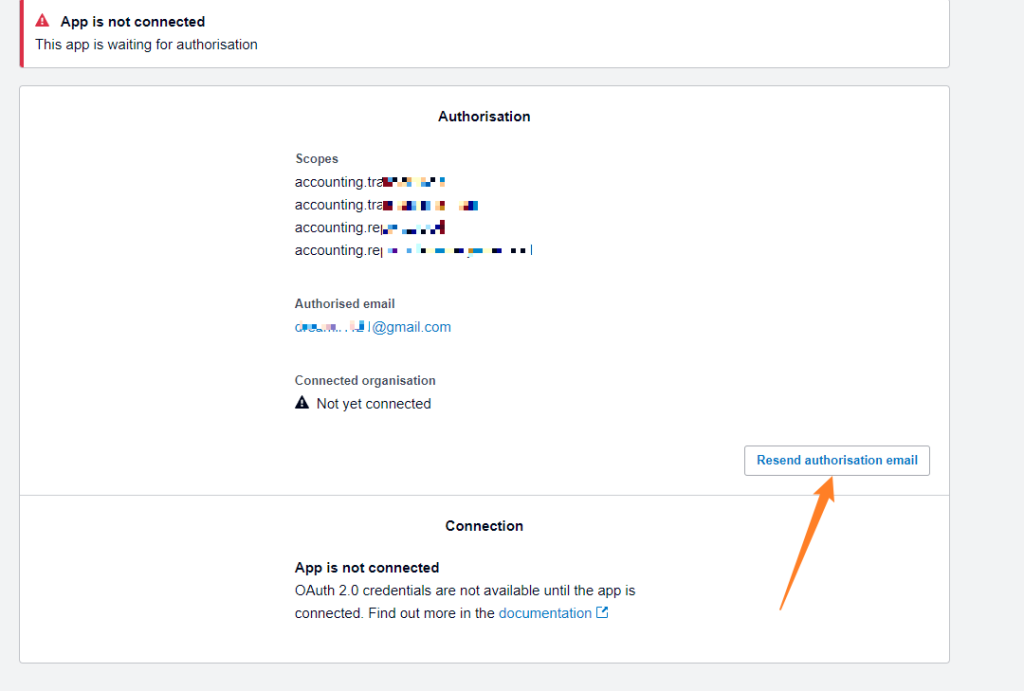Click Resend authorisation email
1024x691 pixels.
coord(836,460)
